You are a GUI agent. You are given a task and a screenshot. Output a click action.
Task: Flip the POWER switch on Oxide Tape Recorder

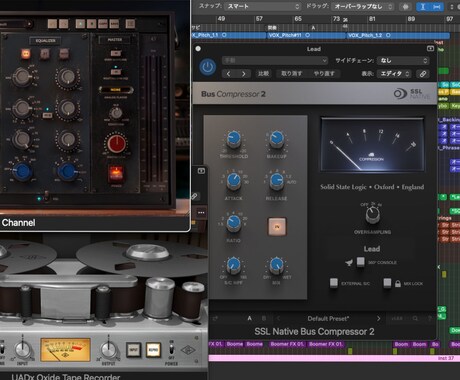point(171,350)
